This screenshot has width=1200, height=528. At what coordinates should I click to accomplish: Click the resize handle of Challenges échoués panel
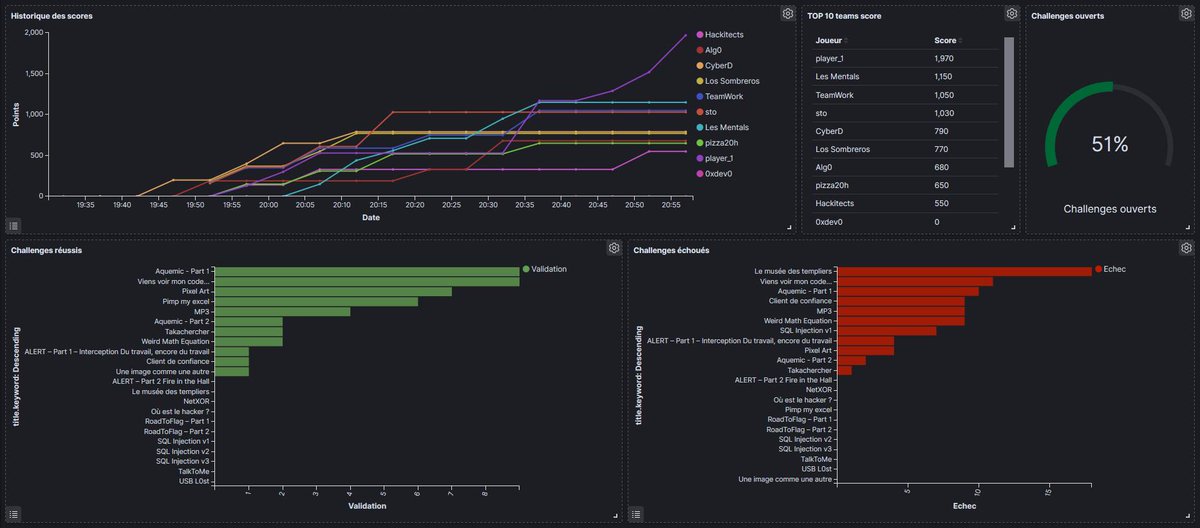pos(1188,518)
